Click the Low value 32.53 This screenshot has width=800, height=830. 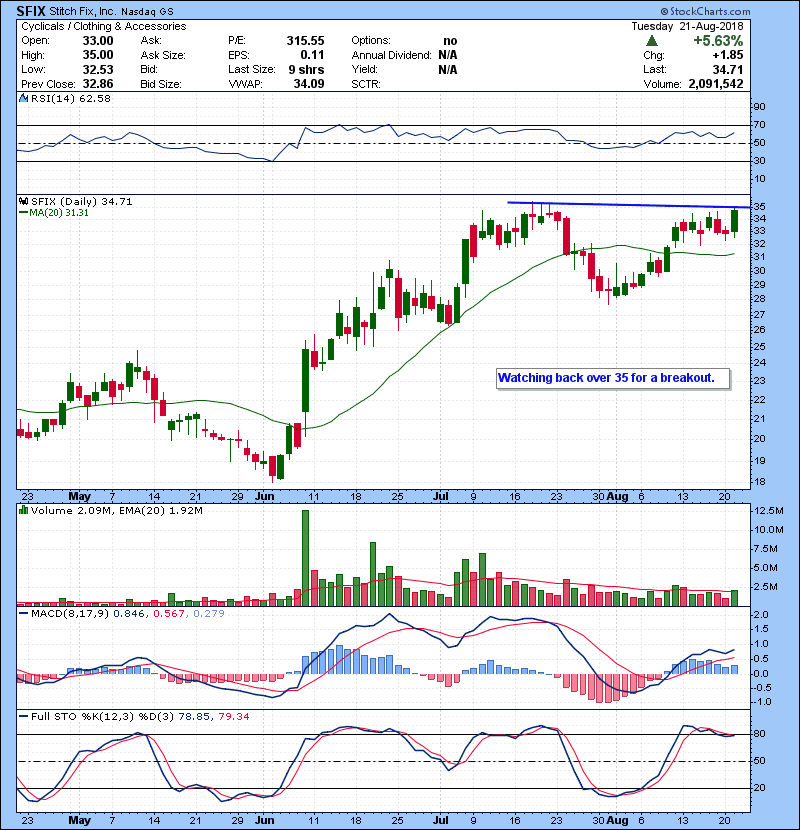coord(98,69)
